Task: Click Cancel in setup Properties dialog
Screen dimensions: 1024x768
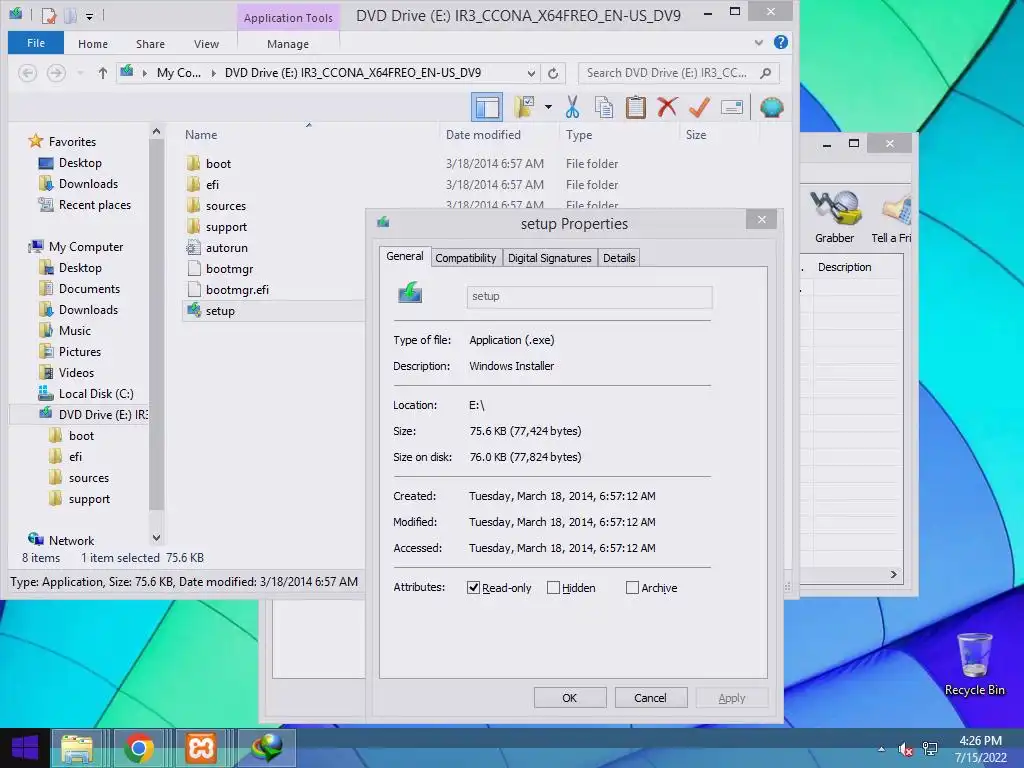Action: [650, 698]
